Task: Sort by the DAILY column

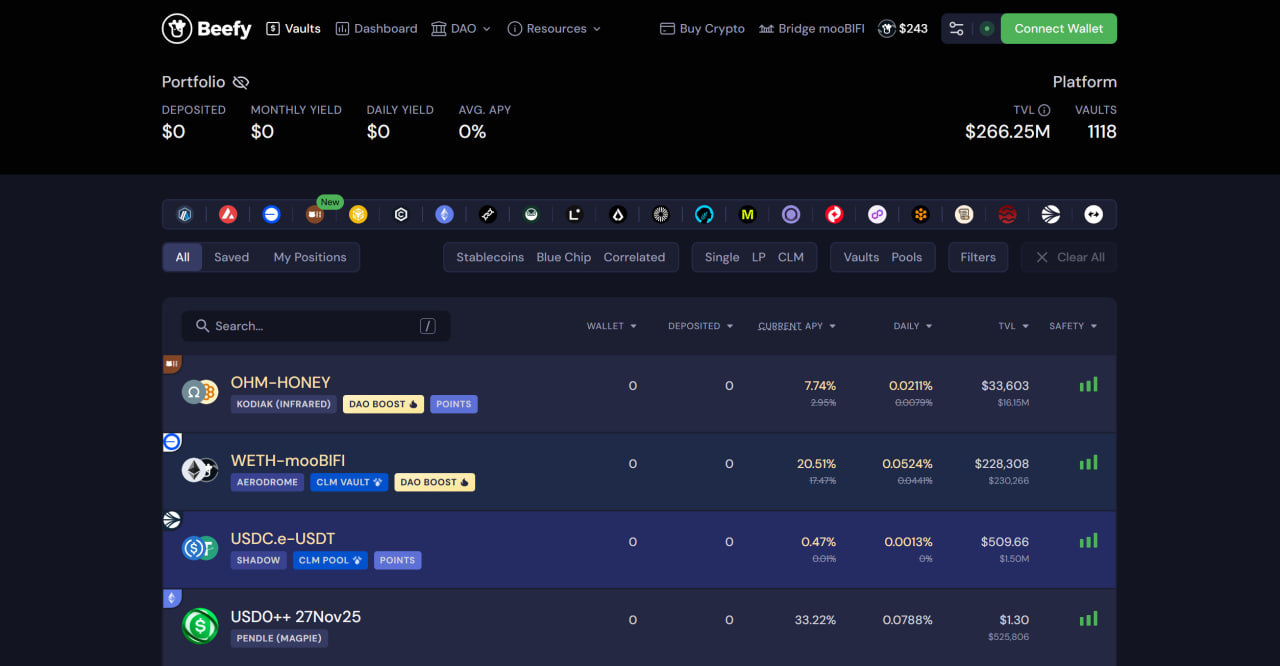Action: [x=913, y=326]
